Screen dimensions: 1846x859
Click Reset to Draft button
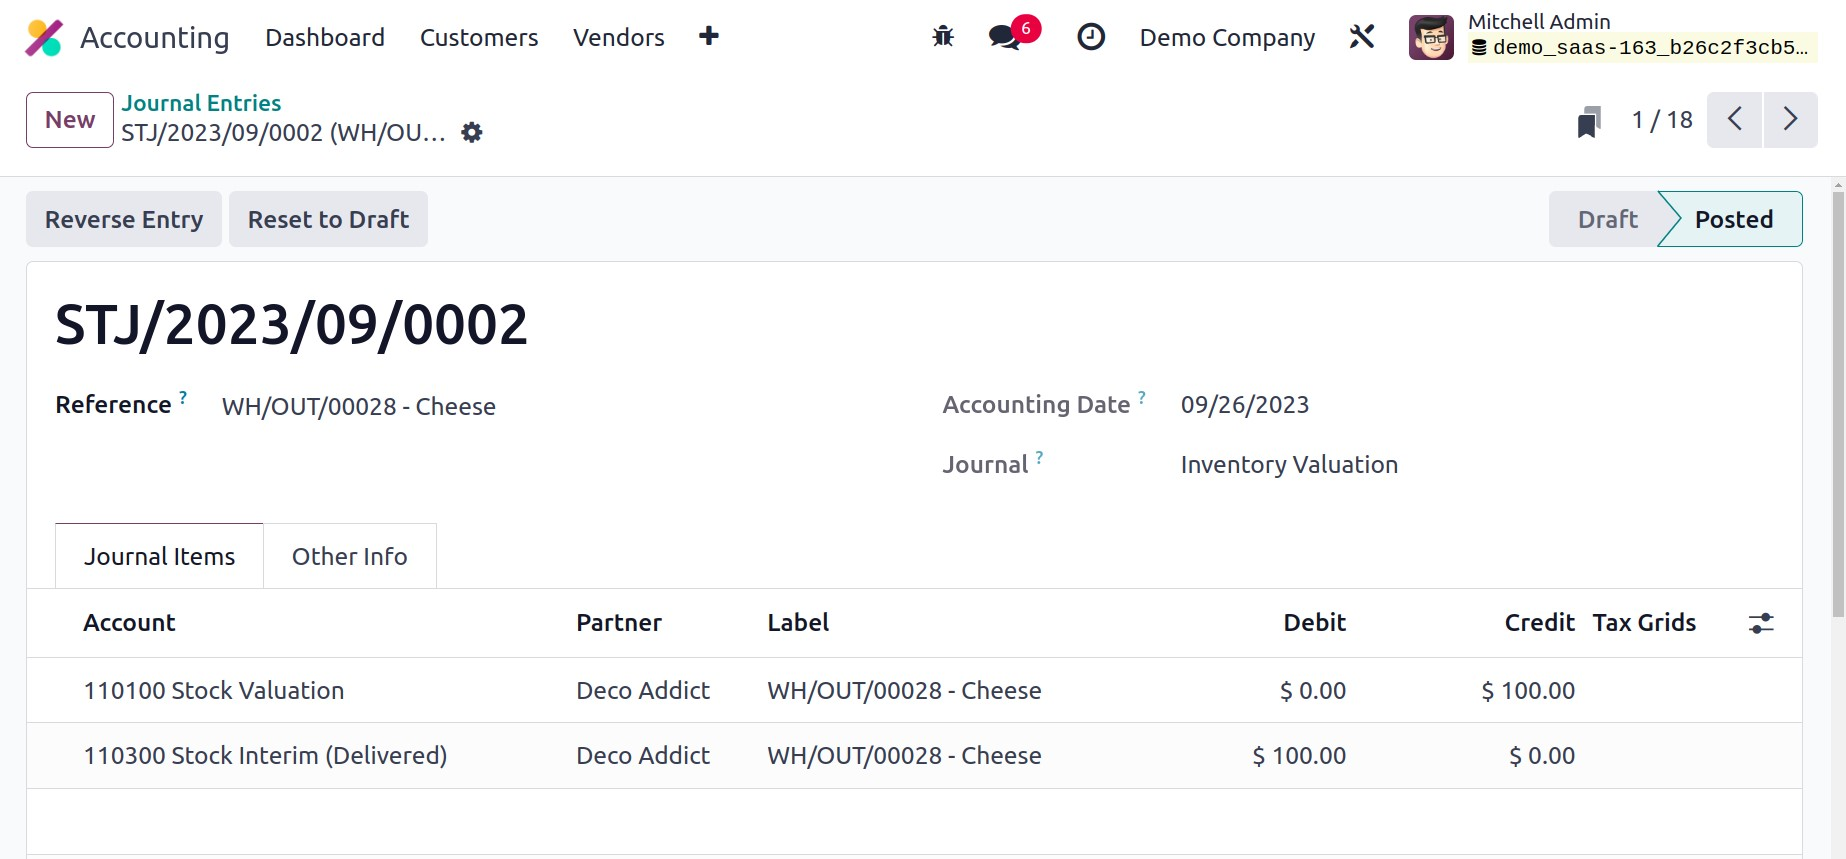[x=328, y=220]
